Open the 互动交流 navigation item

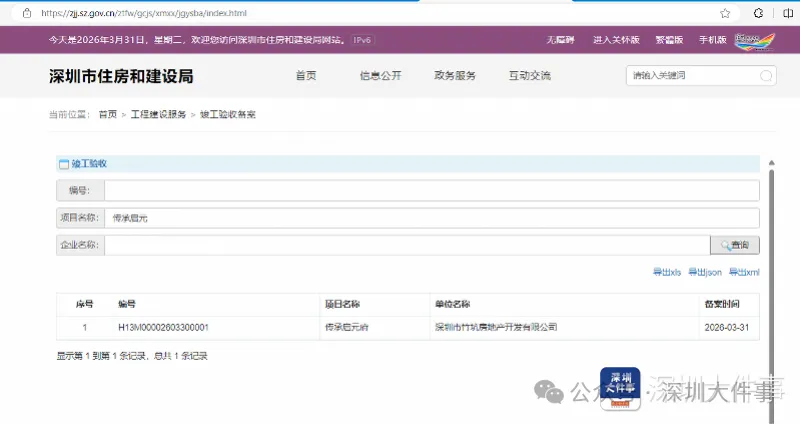click(530, 76)
